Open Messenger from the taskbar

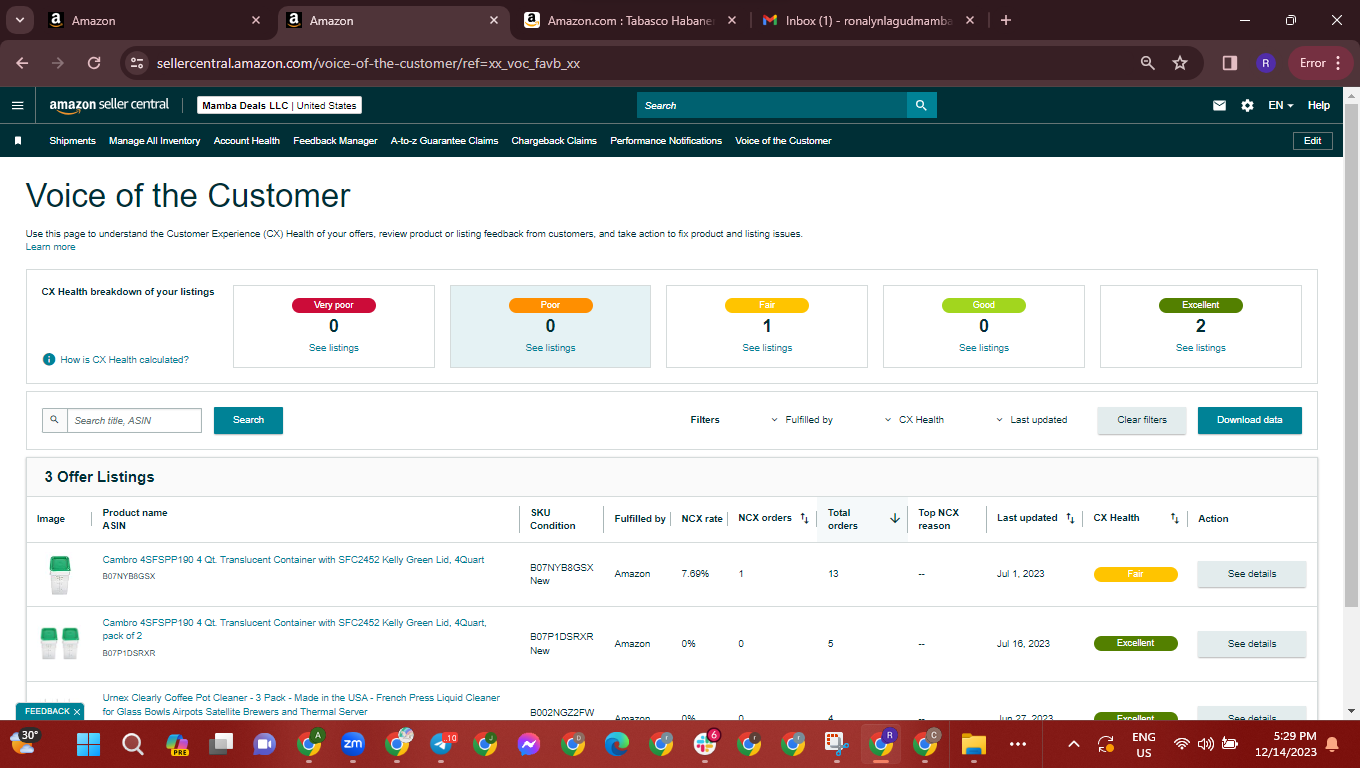click(529, 744)
